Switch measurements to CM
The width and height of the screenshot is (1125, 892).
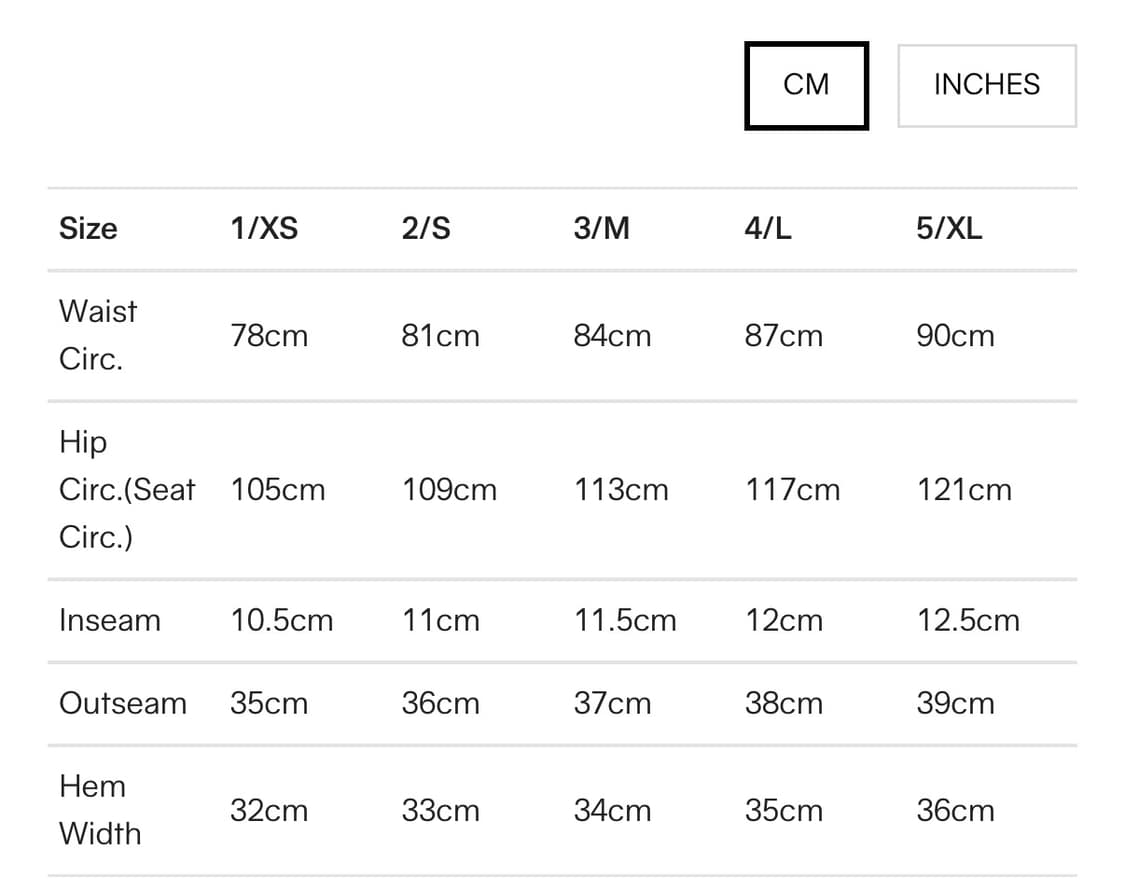(806, 85)
